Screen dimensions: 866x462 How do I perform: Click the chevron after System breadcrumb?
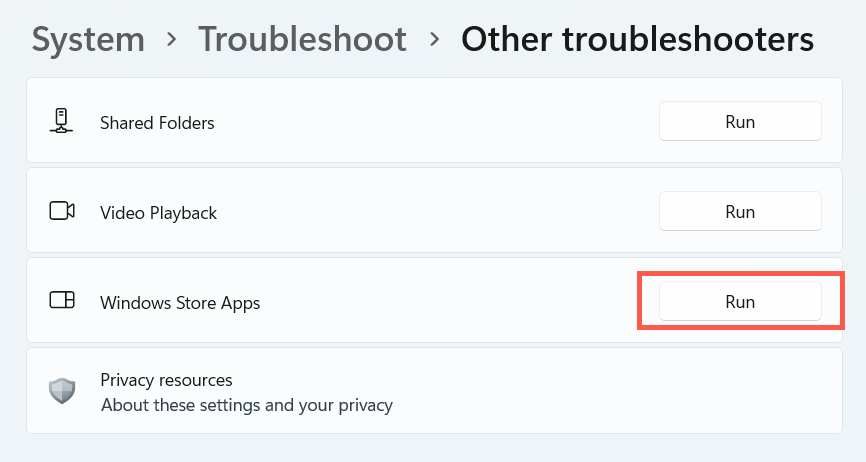click(171, 40)
